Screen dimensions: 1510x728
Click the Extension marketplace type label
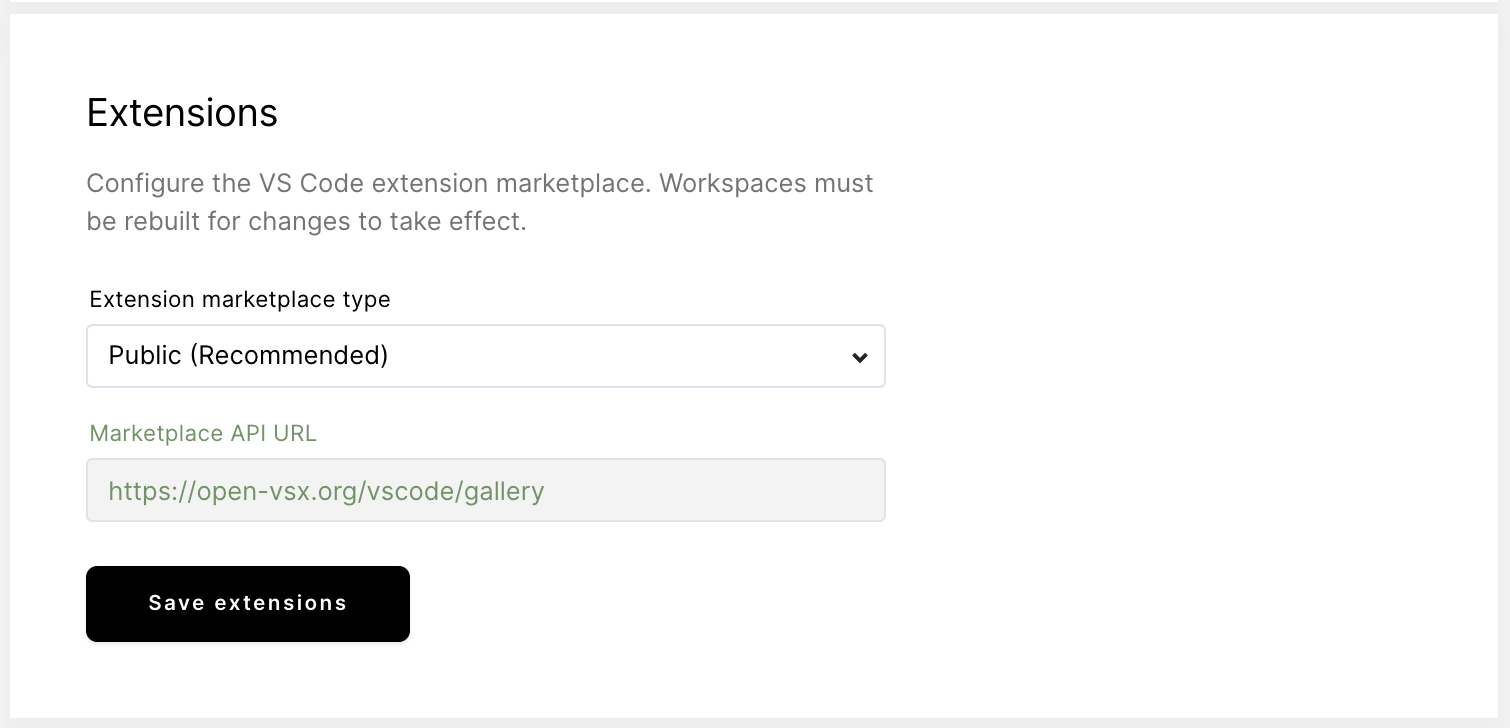click(240, 299)
